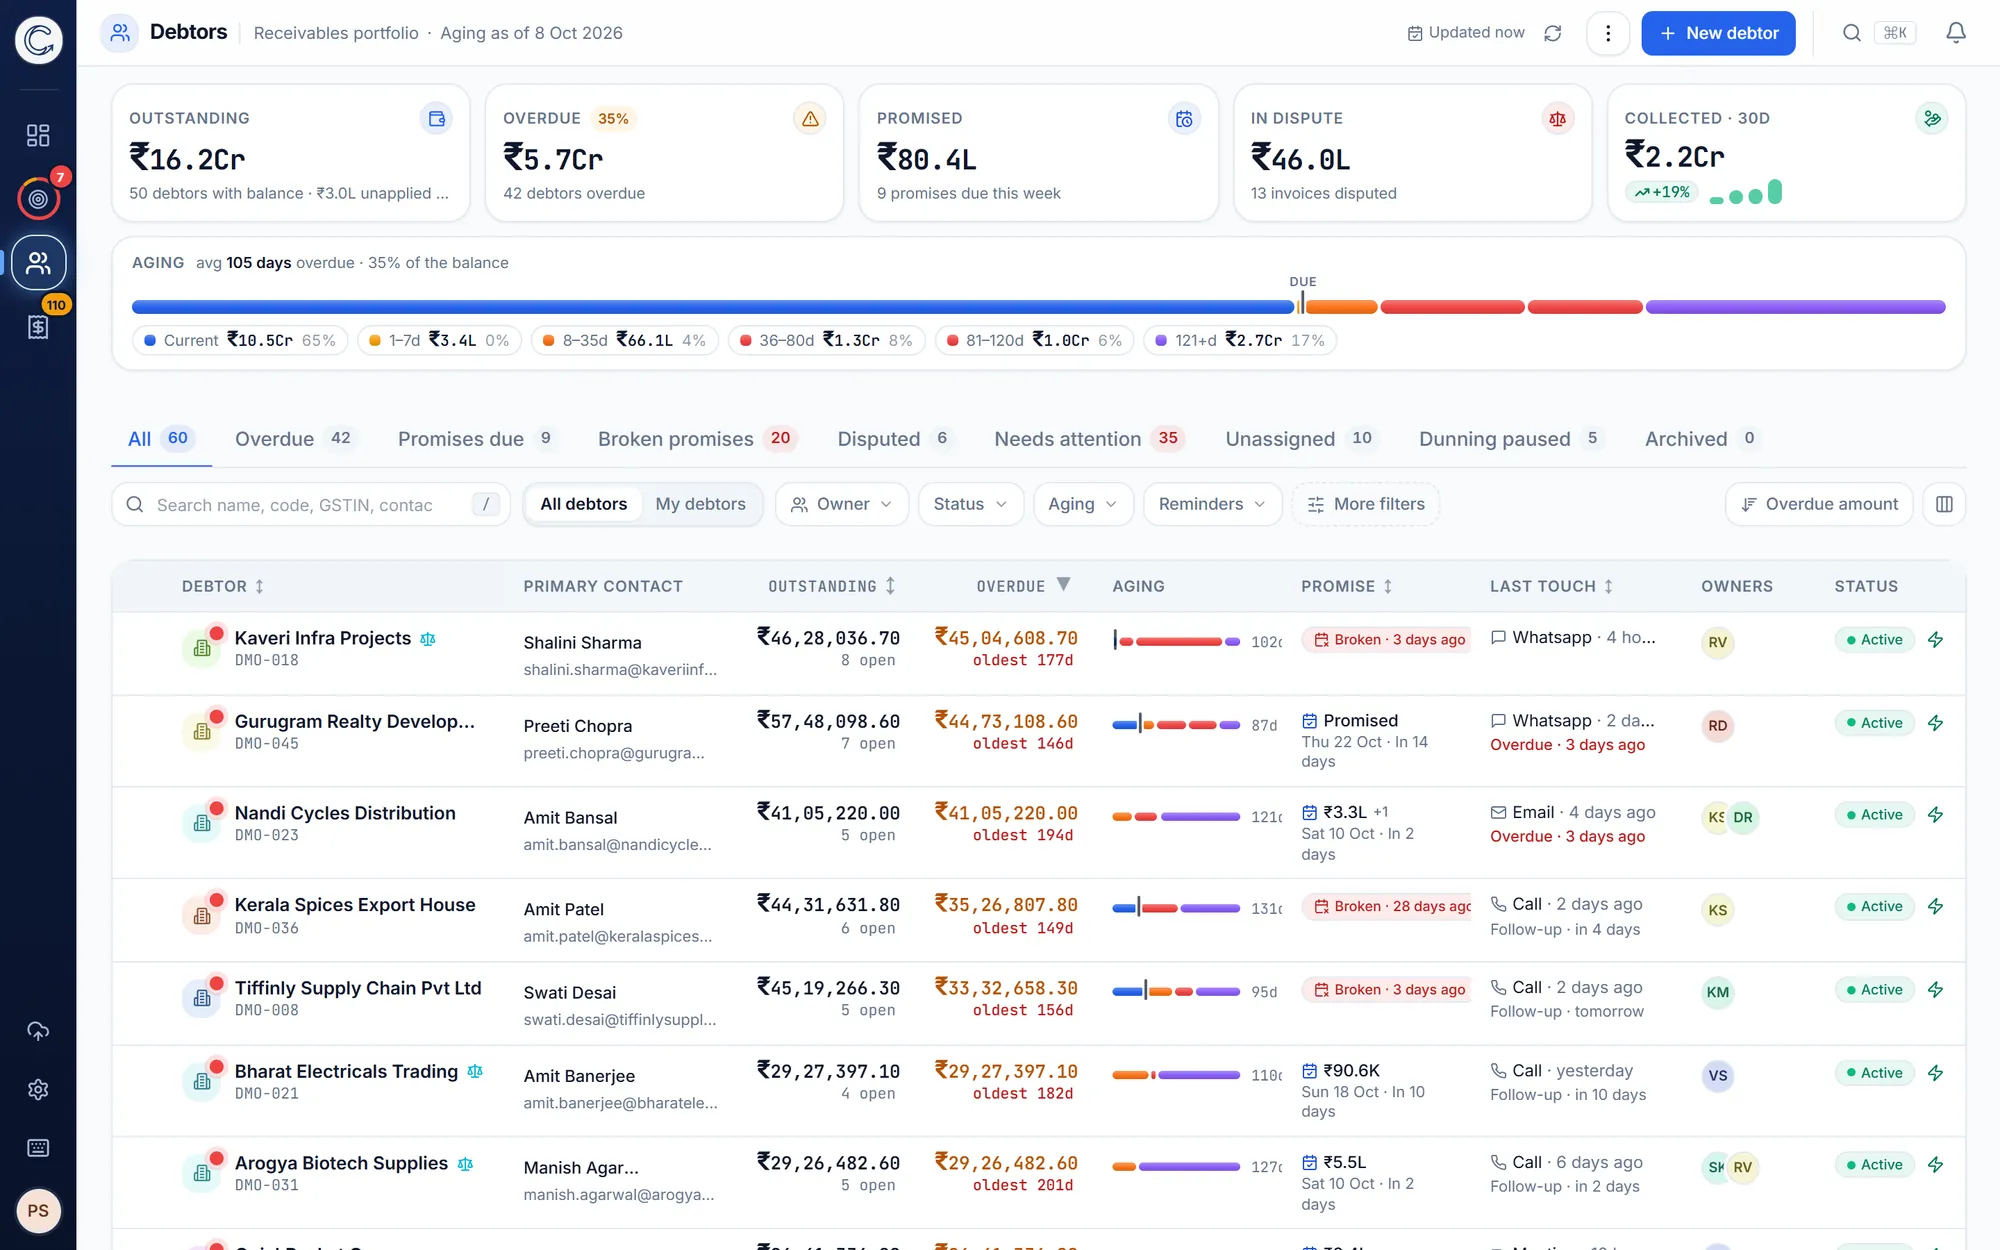The width and height of the screenshot is (2000, 1250).
Task: Switch to My debtors view
Action: coord(700,504)
